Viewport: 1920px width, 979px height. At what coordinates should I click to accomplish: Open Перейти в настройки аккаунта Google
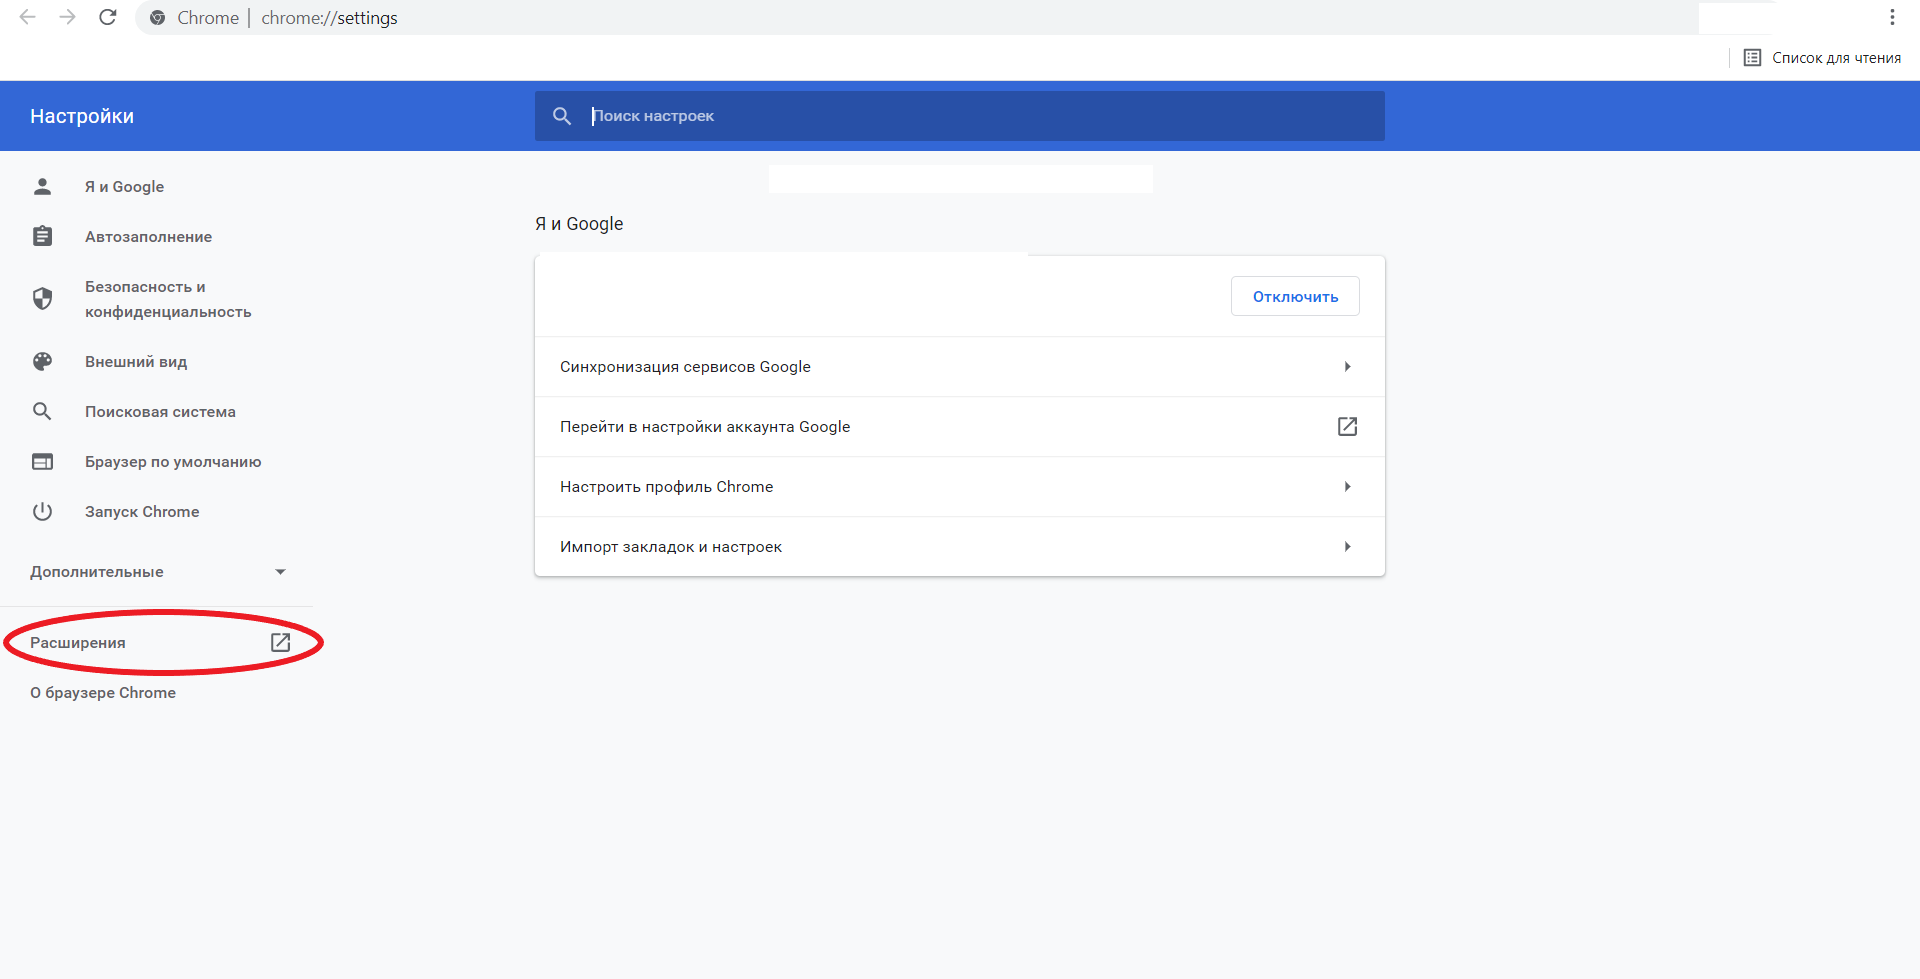click(x=960, y=427)
